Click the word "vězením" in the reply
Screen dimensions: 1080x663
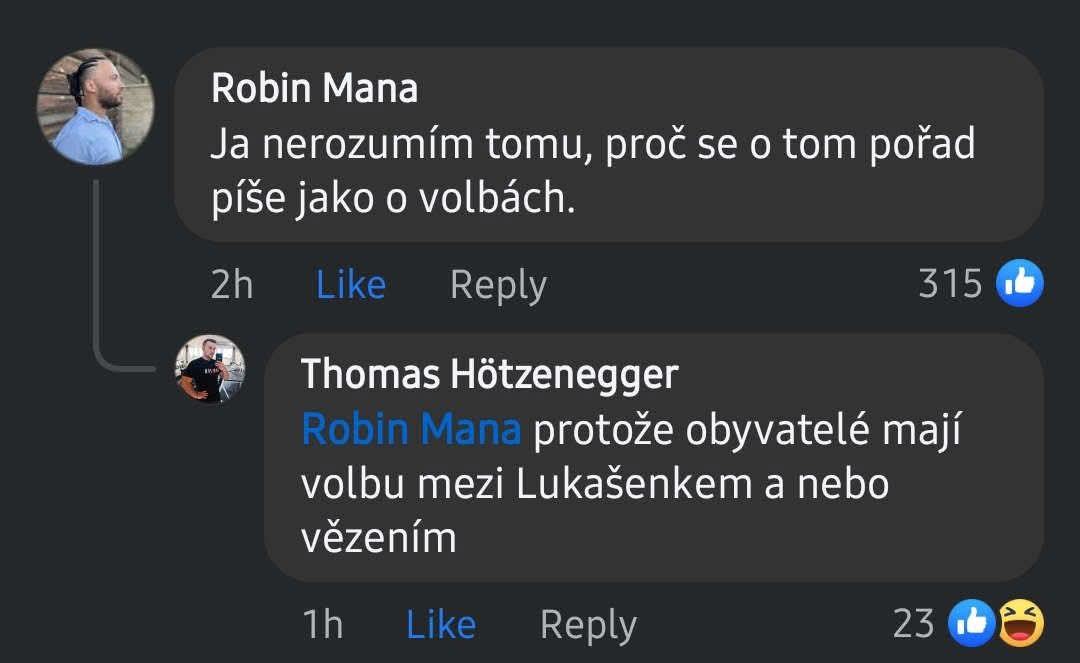(378, 538)
